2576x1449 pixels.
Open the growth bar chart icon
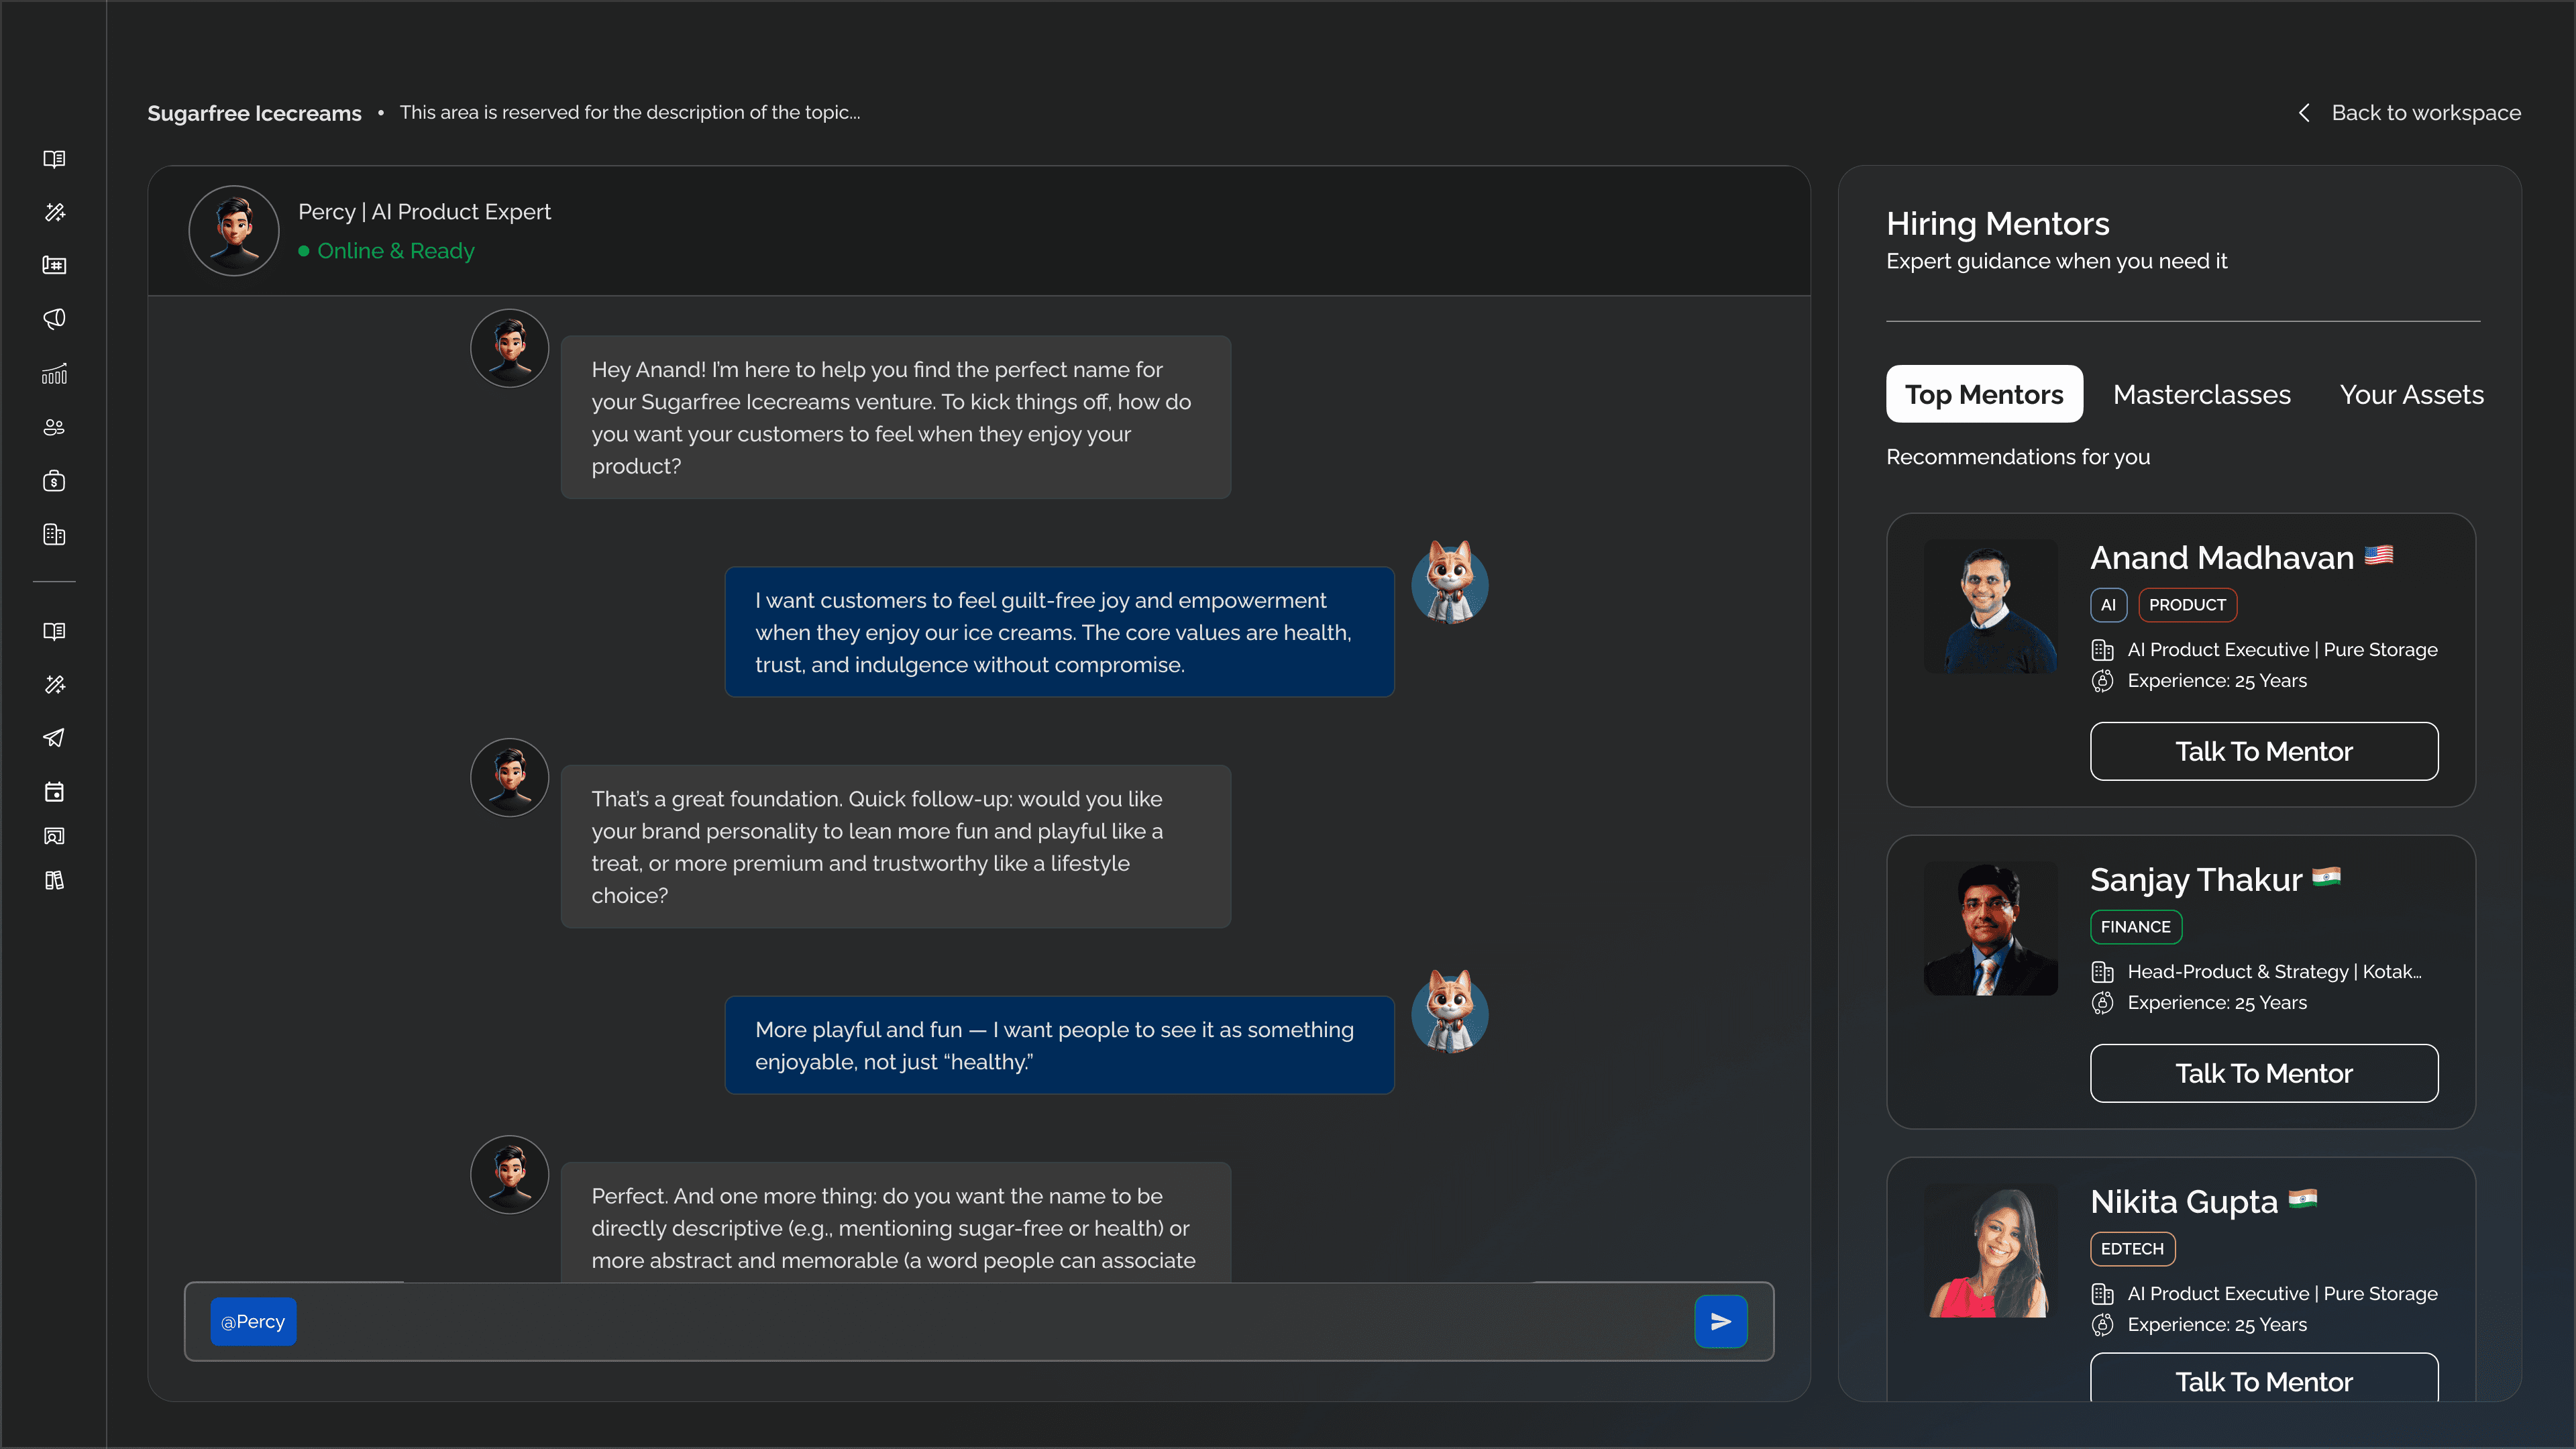pos(54,374)
